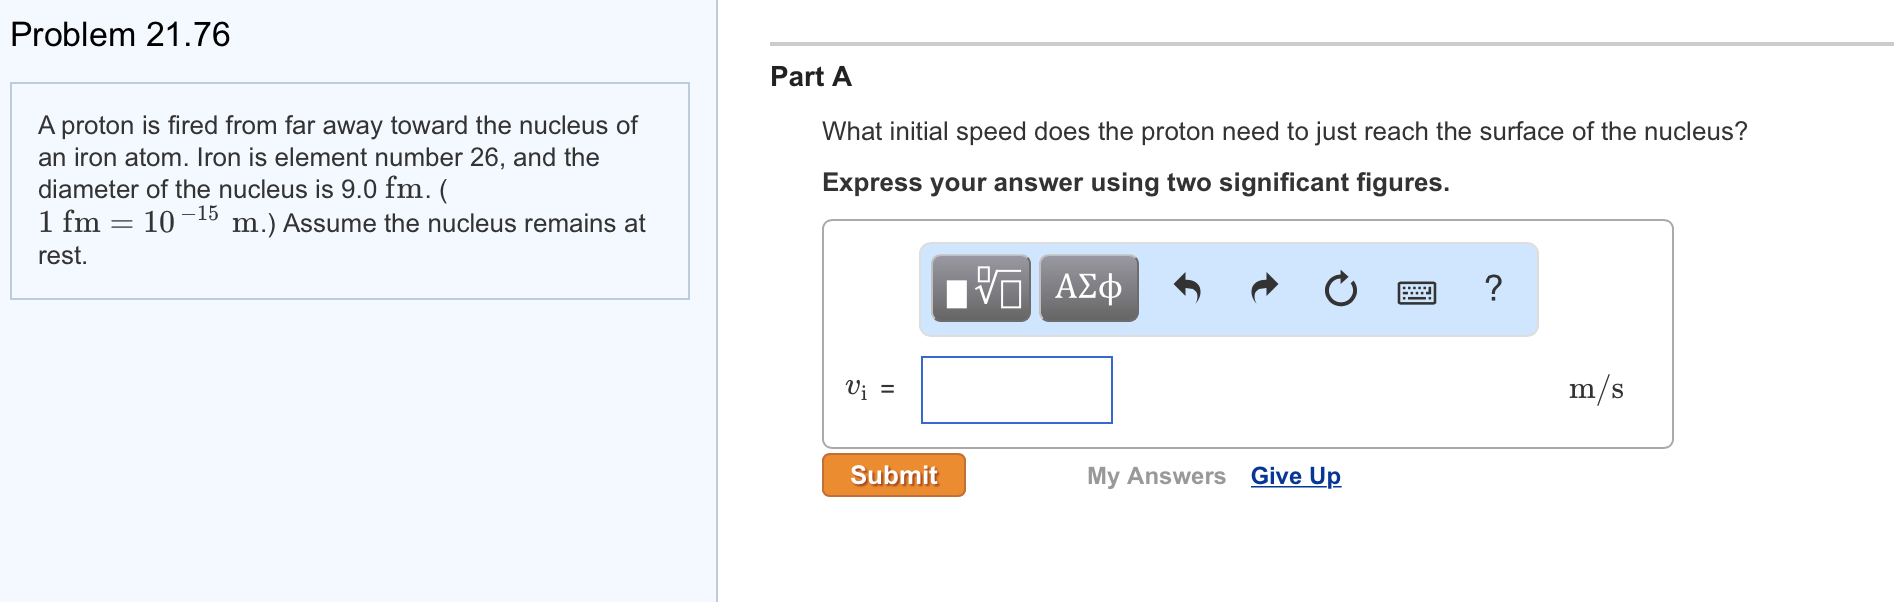Click the Problem 21.76 heading

(x=120, y=35)
